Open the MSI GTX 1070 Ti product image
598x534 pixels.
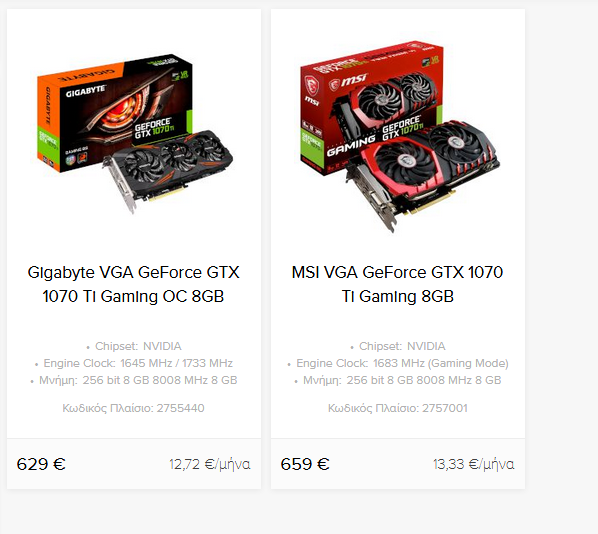[398, 136]
